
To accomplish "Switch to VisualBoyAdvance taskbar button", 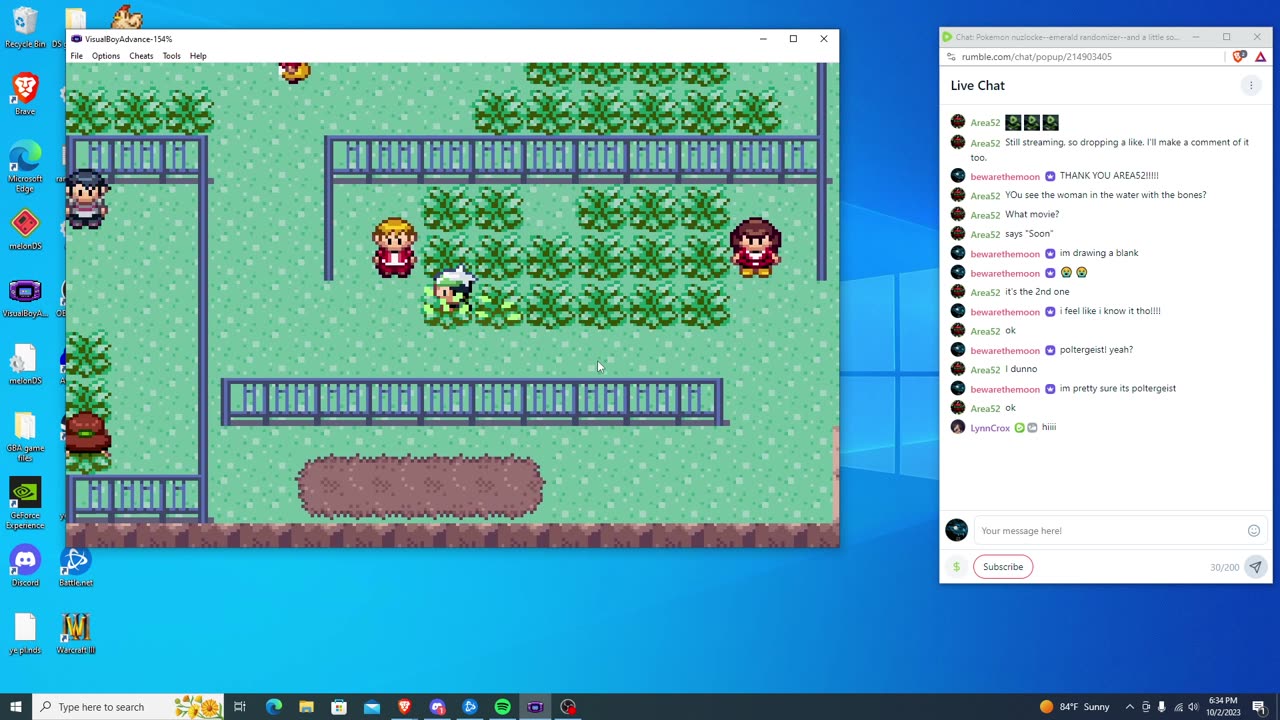I will 535,707.
